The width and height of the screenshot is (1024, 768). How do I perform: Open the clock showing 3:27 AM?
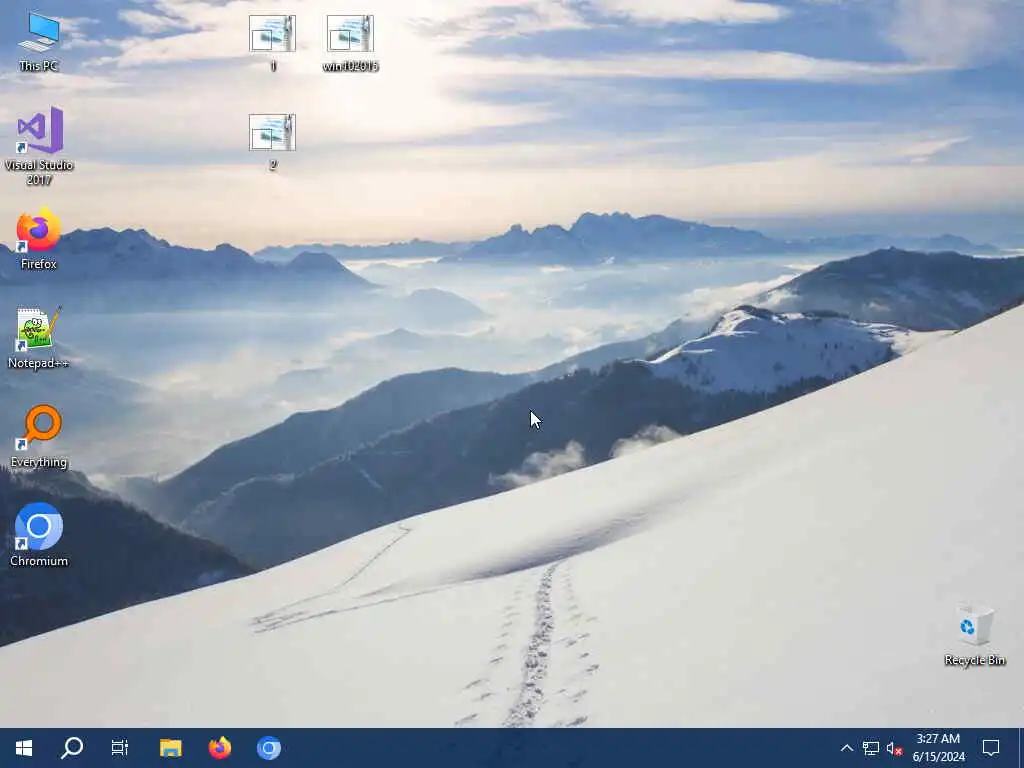click(x=938, y=748)
